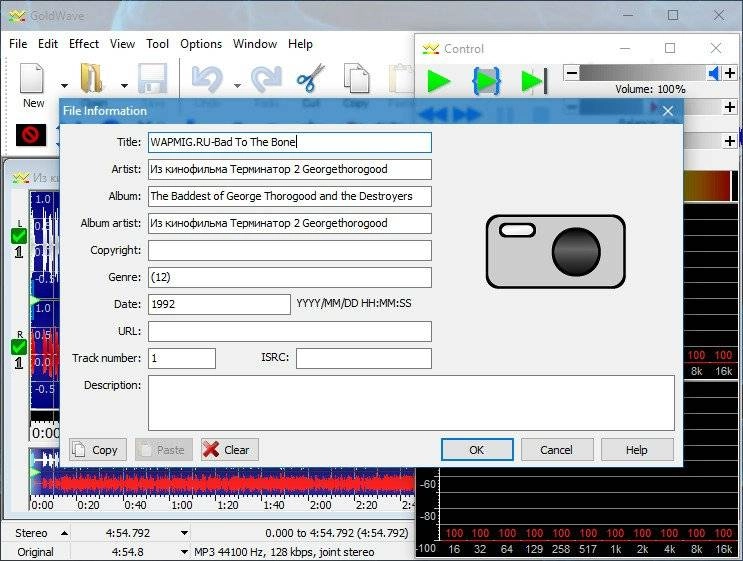Click the right channel number 1 icon
This screenshot has width=743, height=561.
(x=19, y=363)
